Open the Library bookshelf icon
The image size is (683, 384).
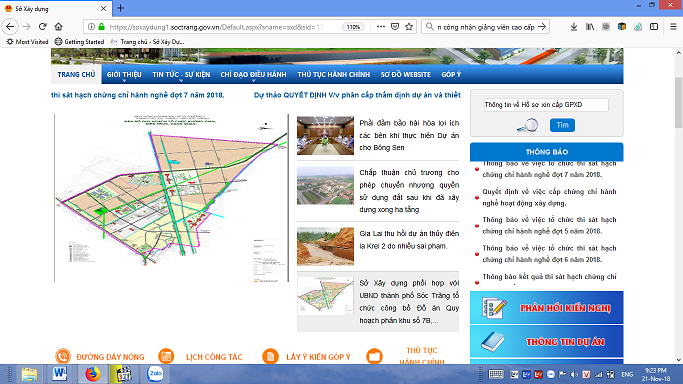(x=590, y=27)
